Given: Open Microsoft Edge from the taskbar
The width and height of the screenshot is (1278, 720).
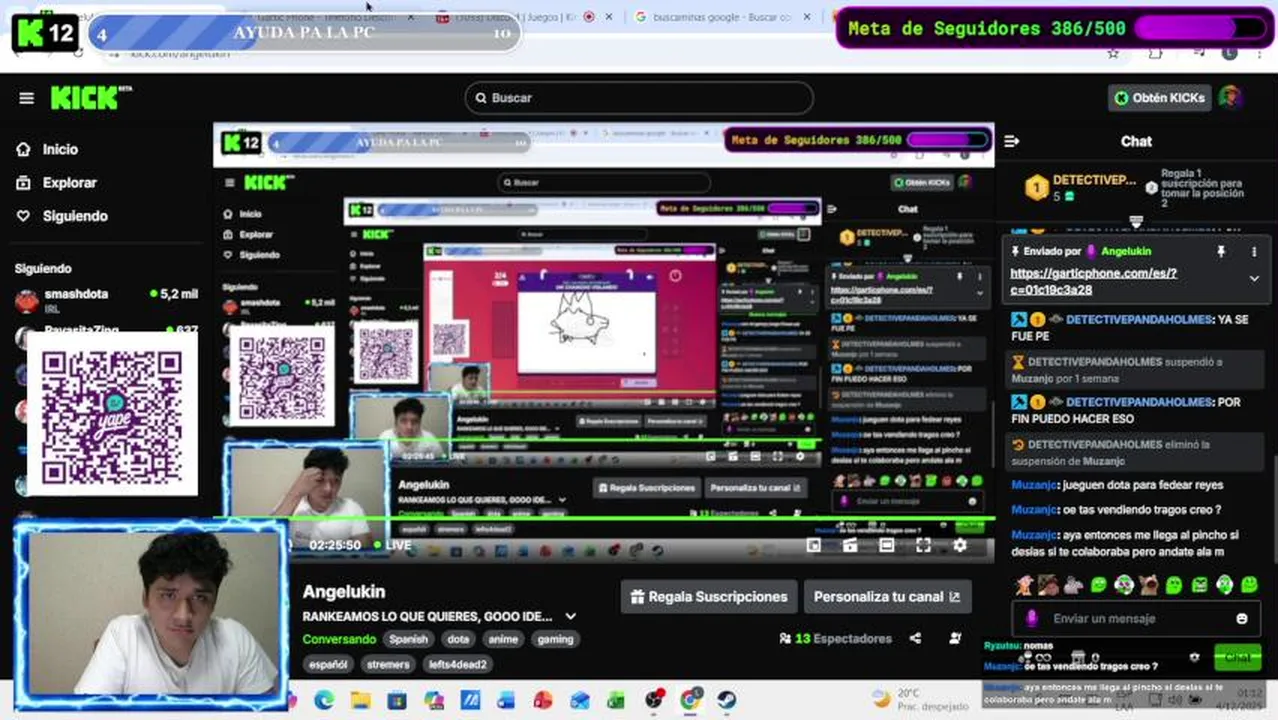Looking at the screenshot, I should click(x=324, y=700).
